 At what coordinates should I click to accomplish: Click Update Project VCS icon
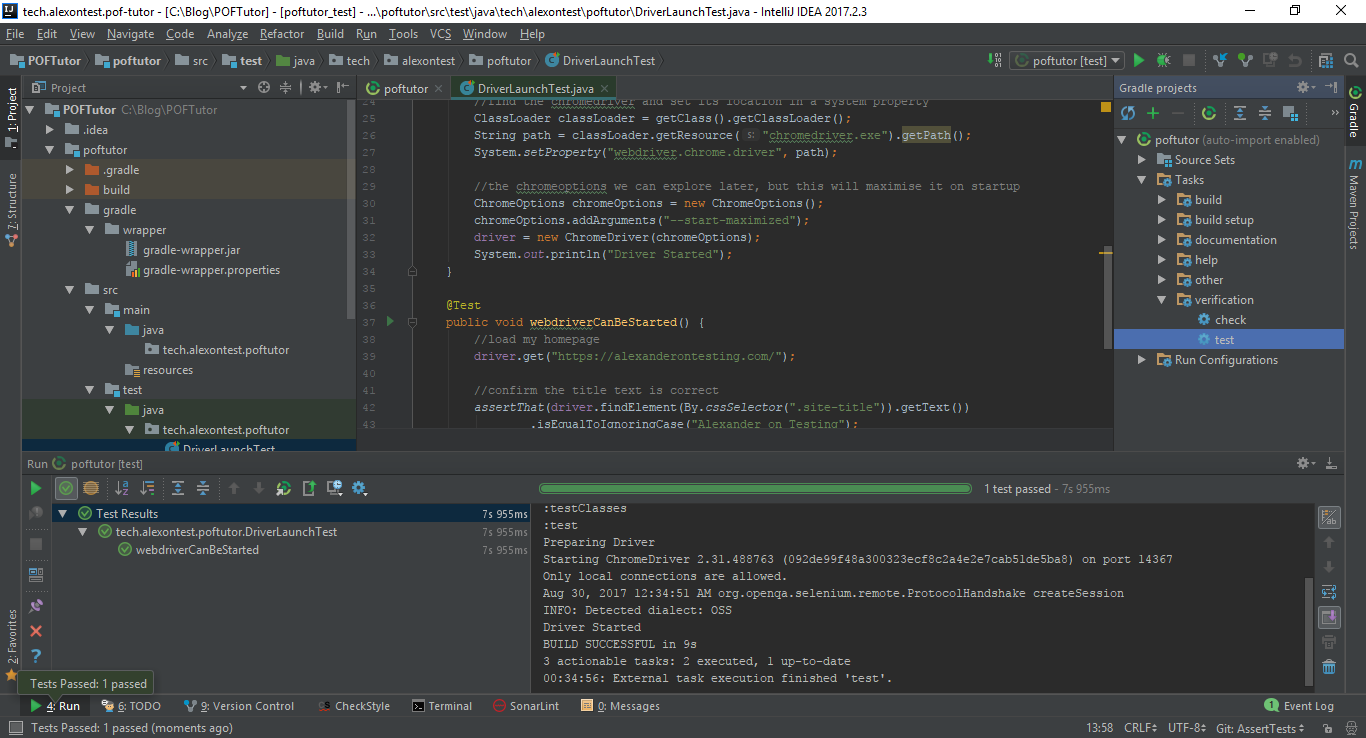[x=1222, y=61]
